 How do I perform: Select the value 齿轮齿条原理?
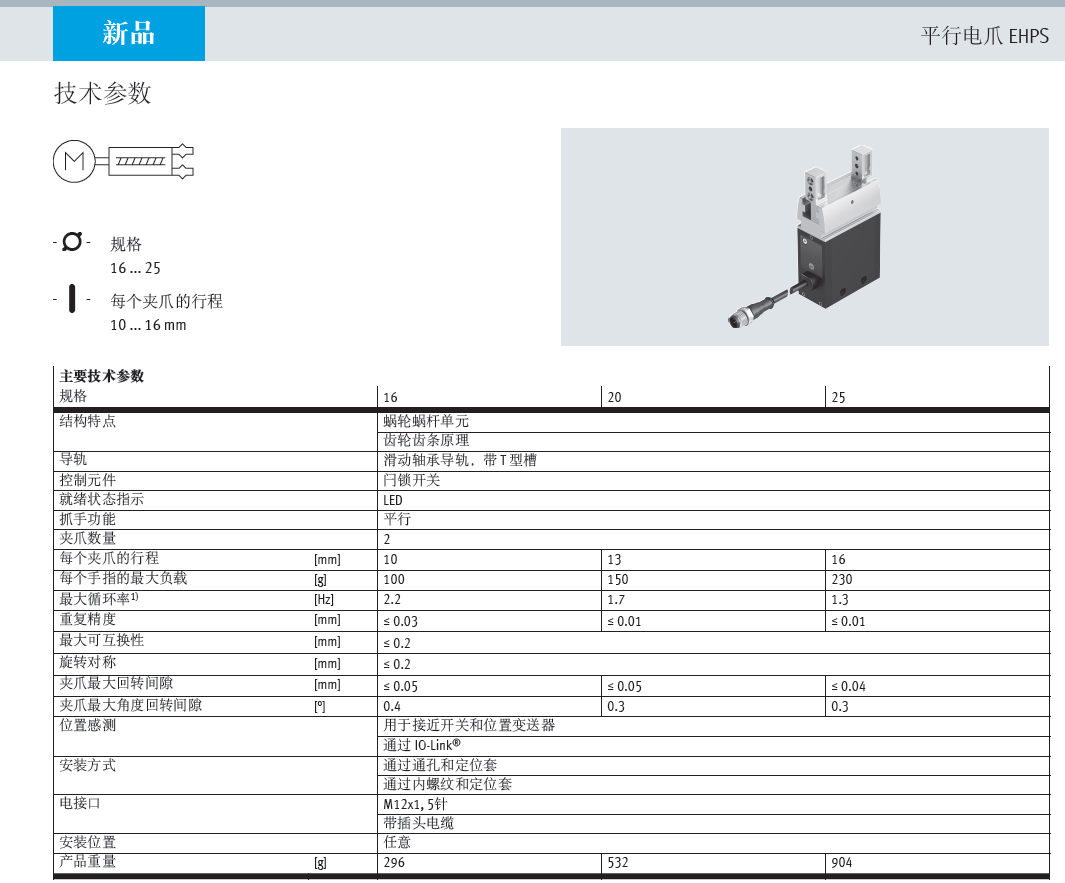pos(426,440)
